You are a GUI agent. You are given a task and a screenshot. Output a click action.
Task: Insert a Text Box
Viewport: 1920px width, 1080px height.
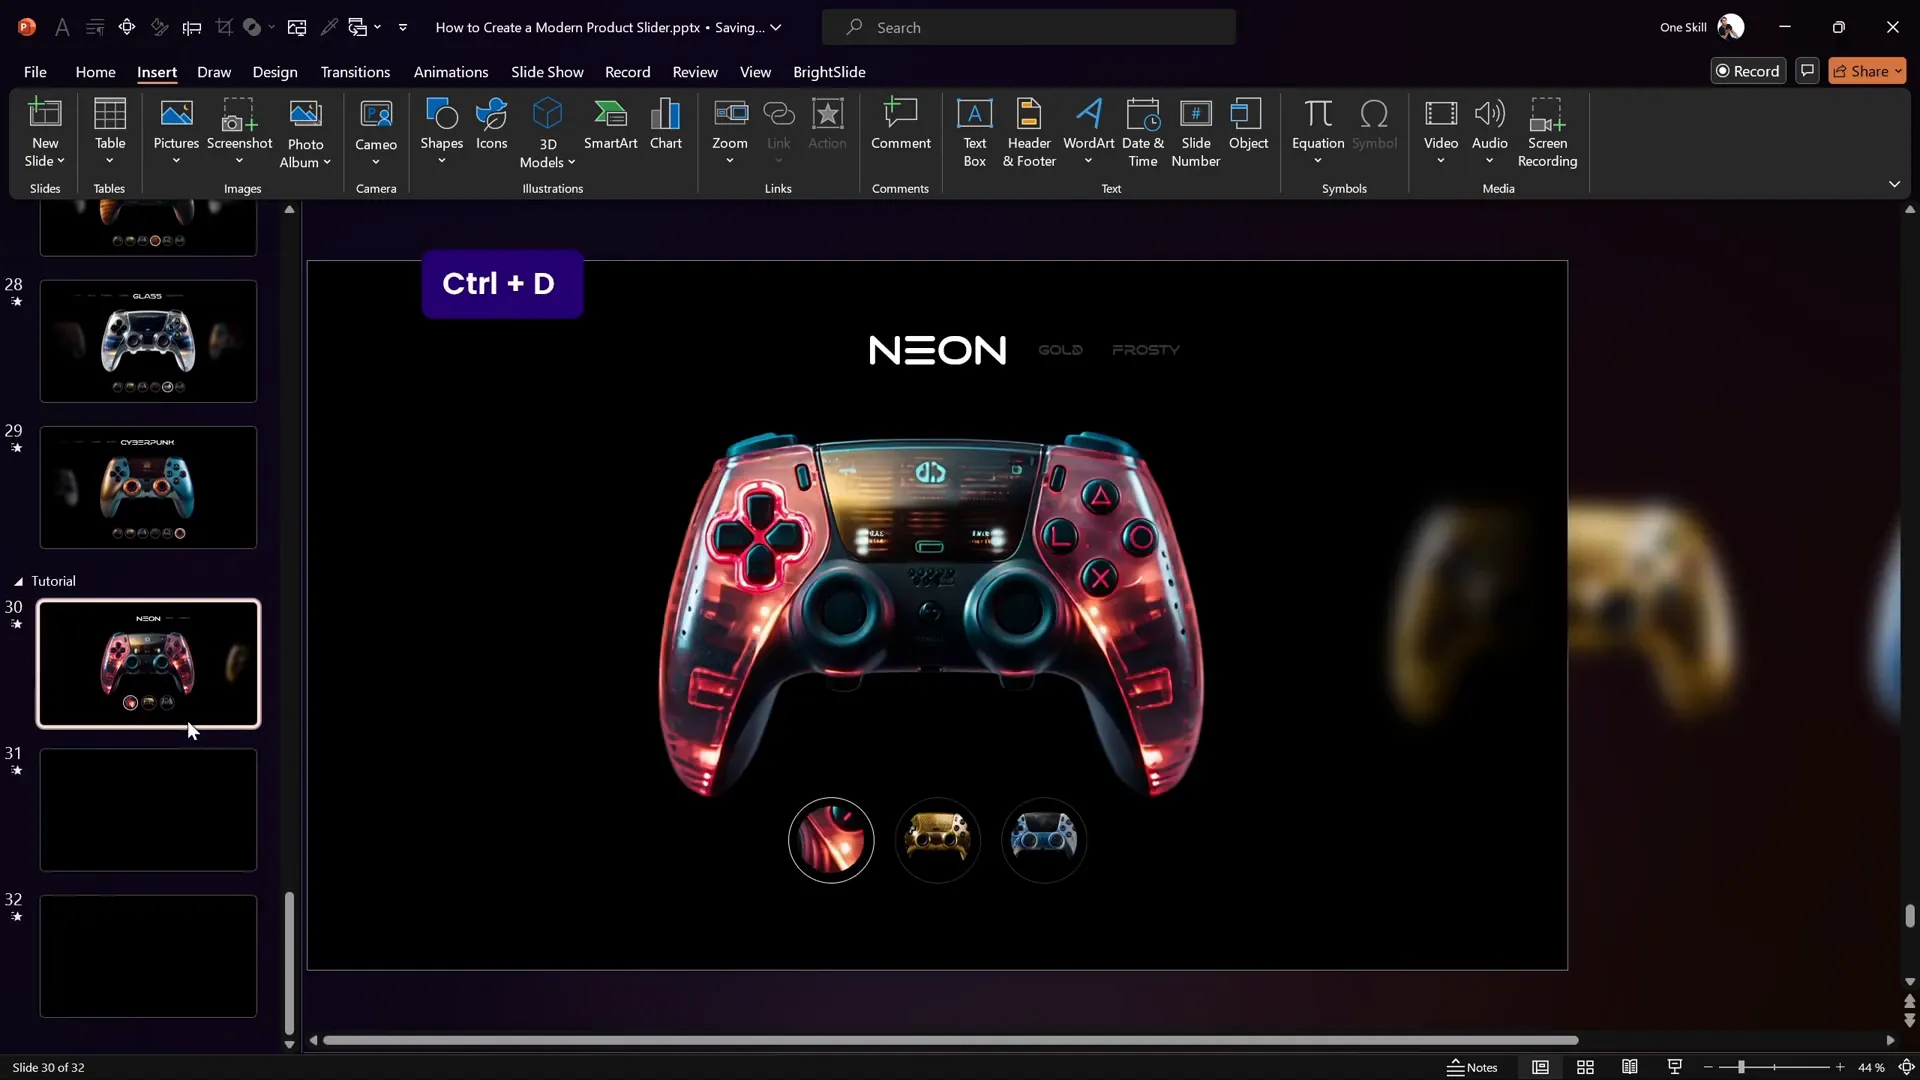(975, 132)
